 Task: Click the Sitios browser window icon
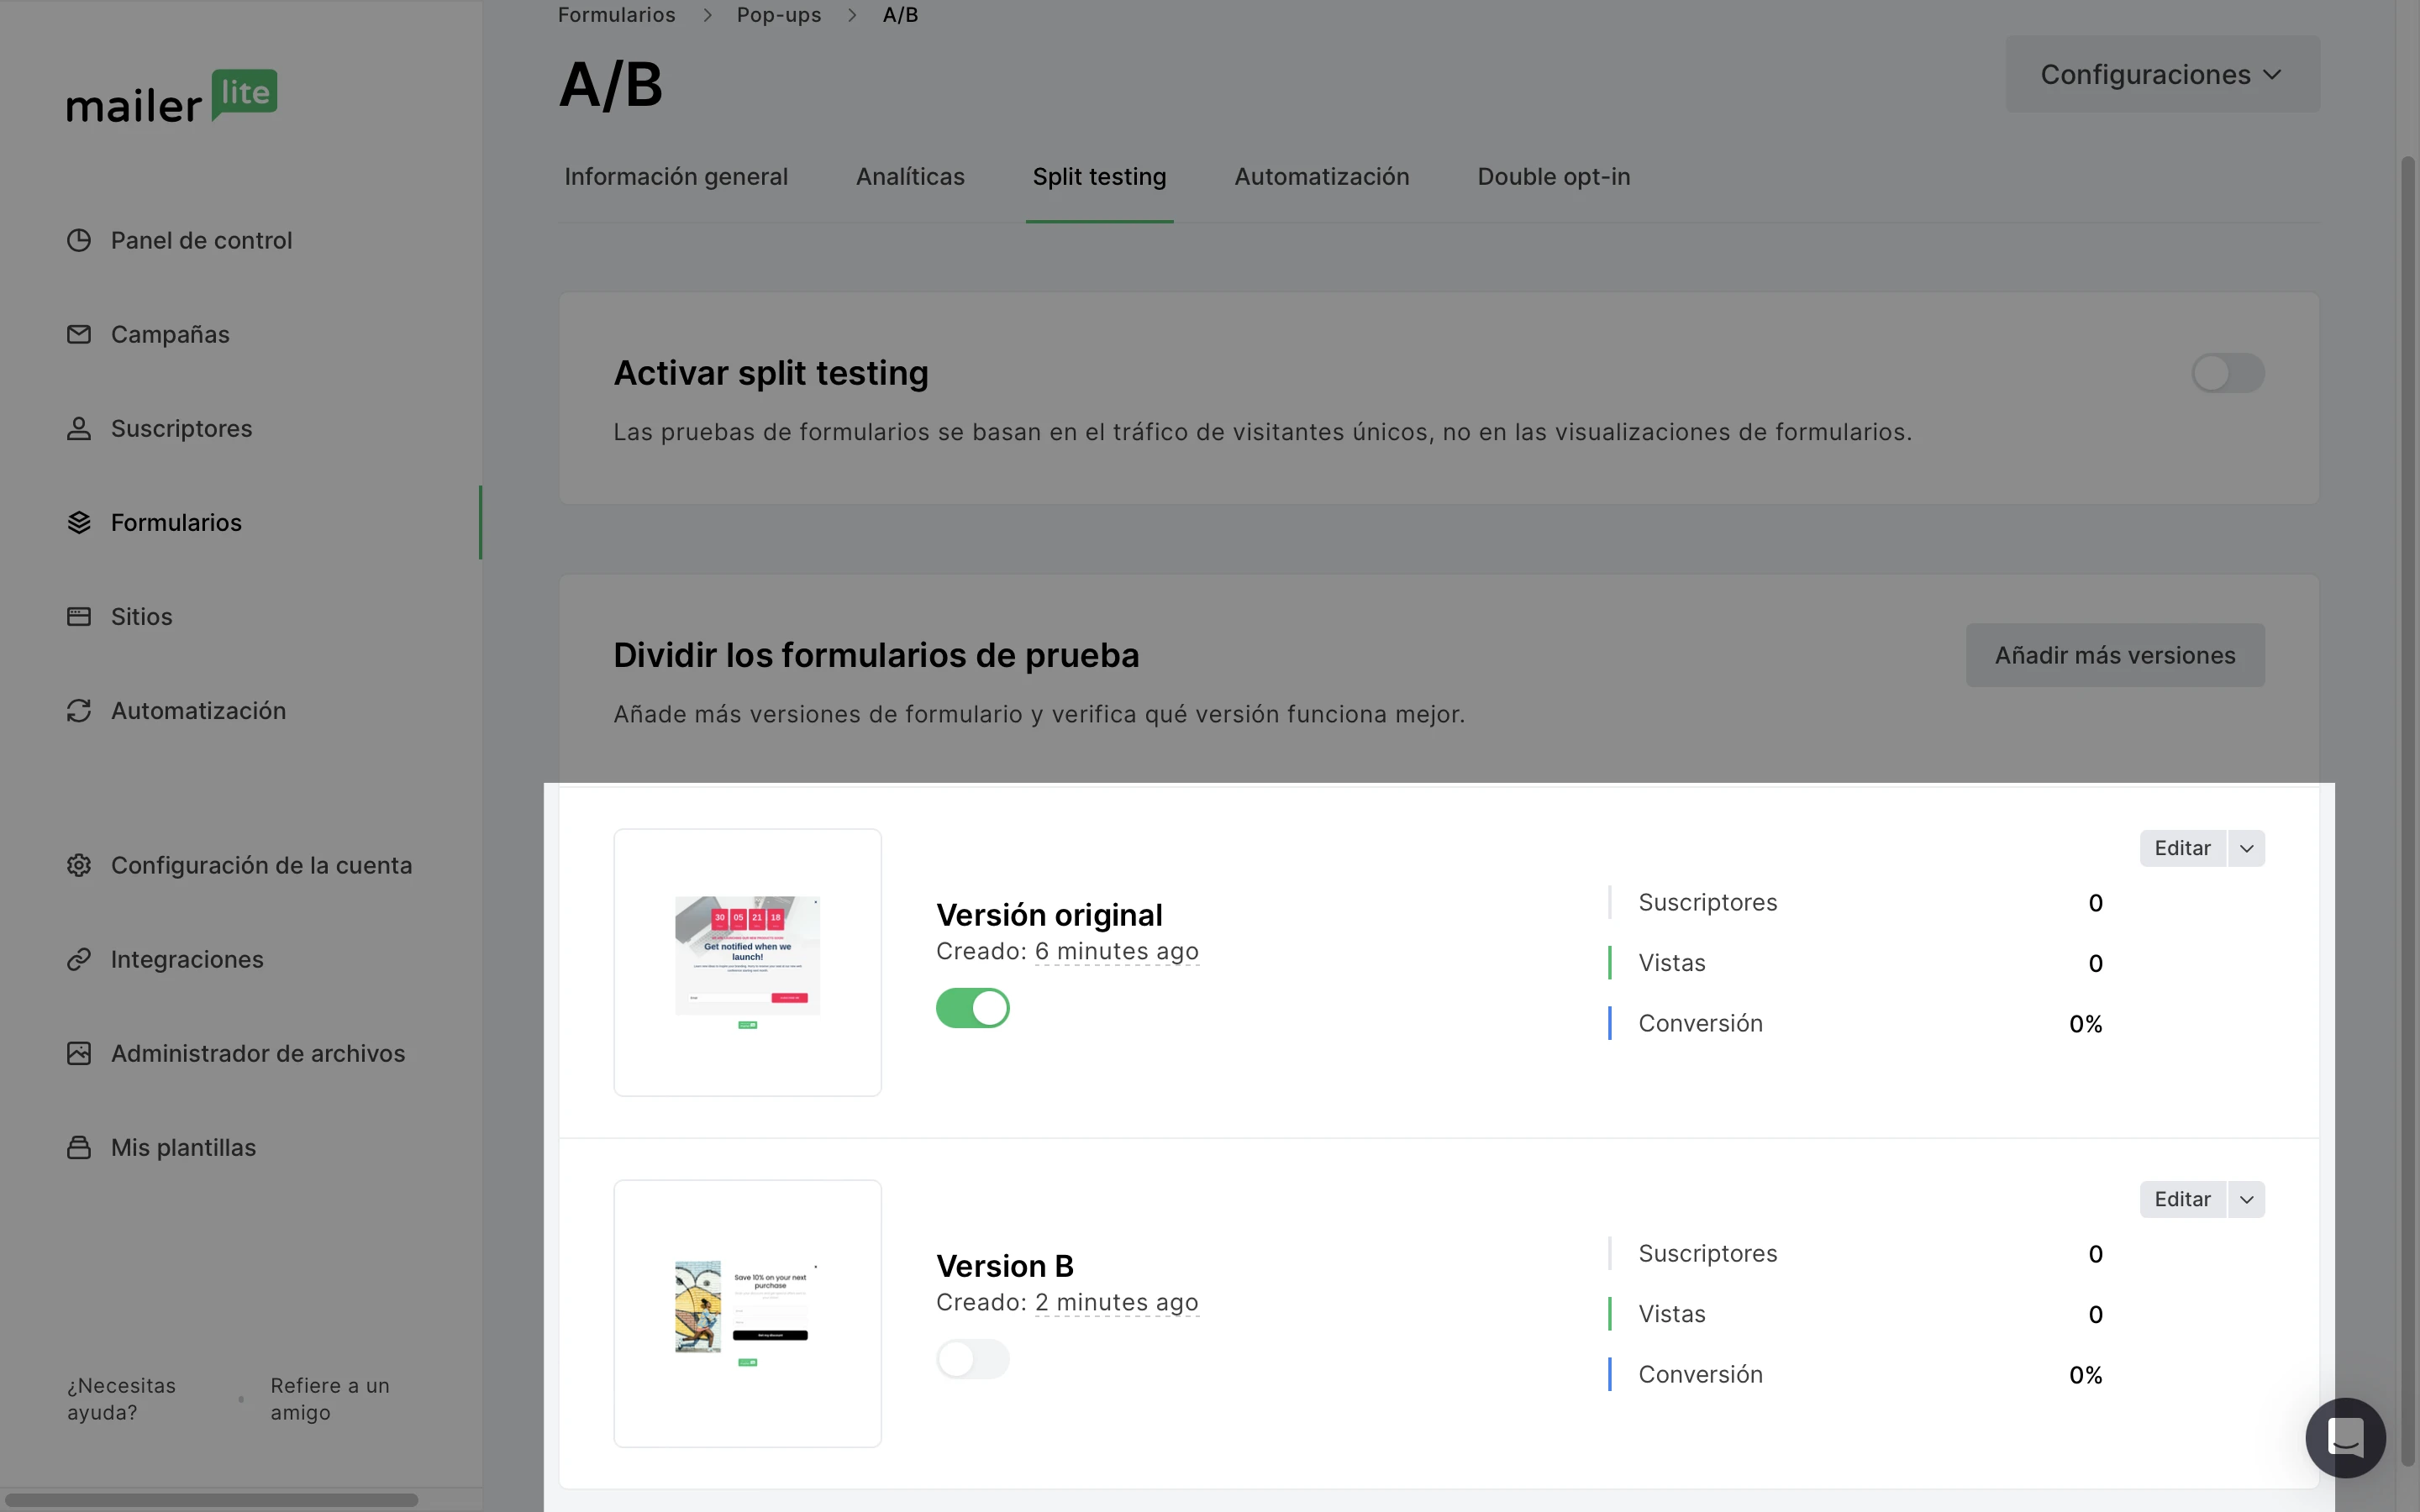coord(79,616)
